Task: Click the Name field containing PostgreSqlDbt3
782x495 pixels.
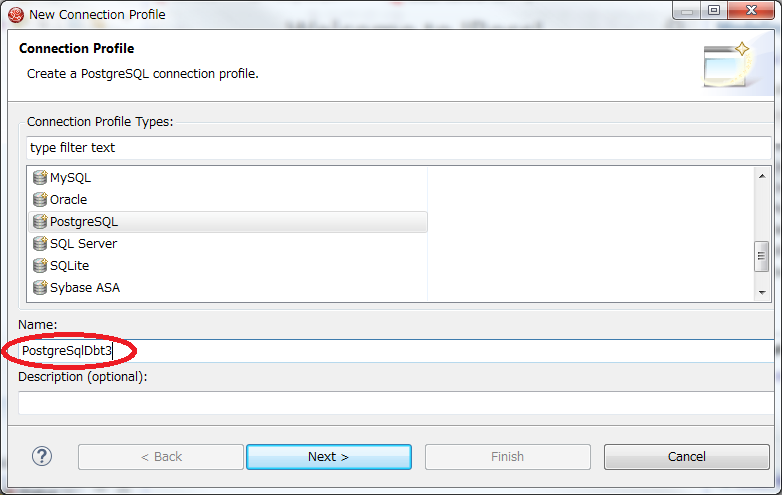Action: pyautogui.click(x=397, y=351)
